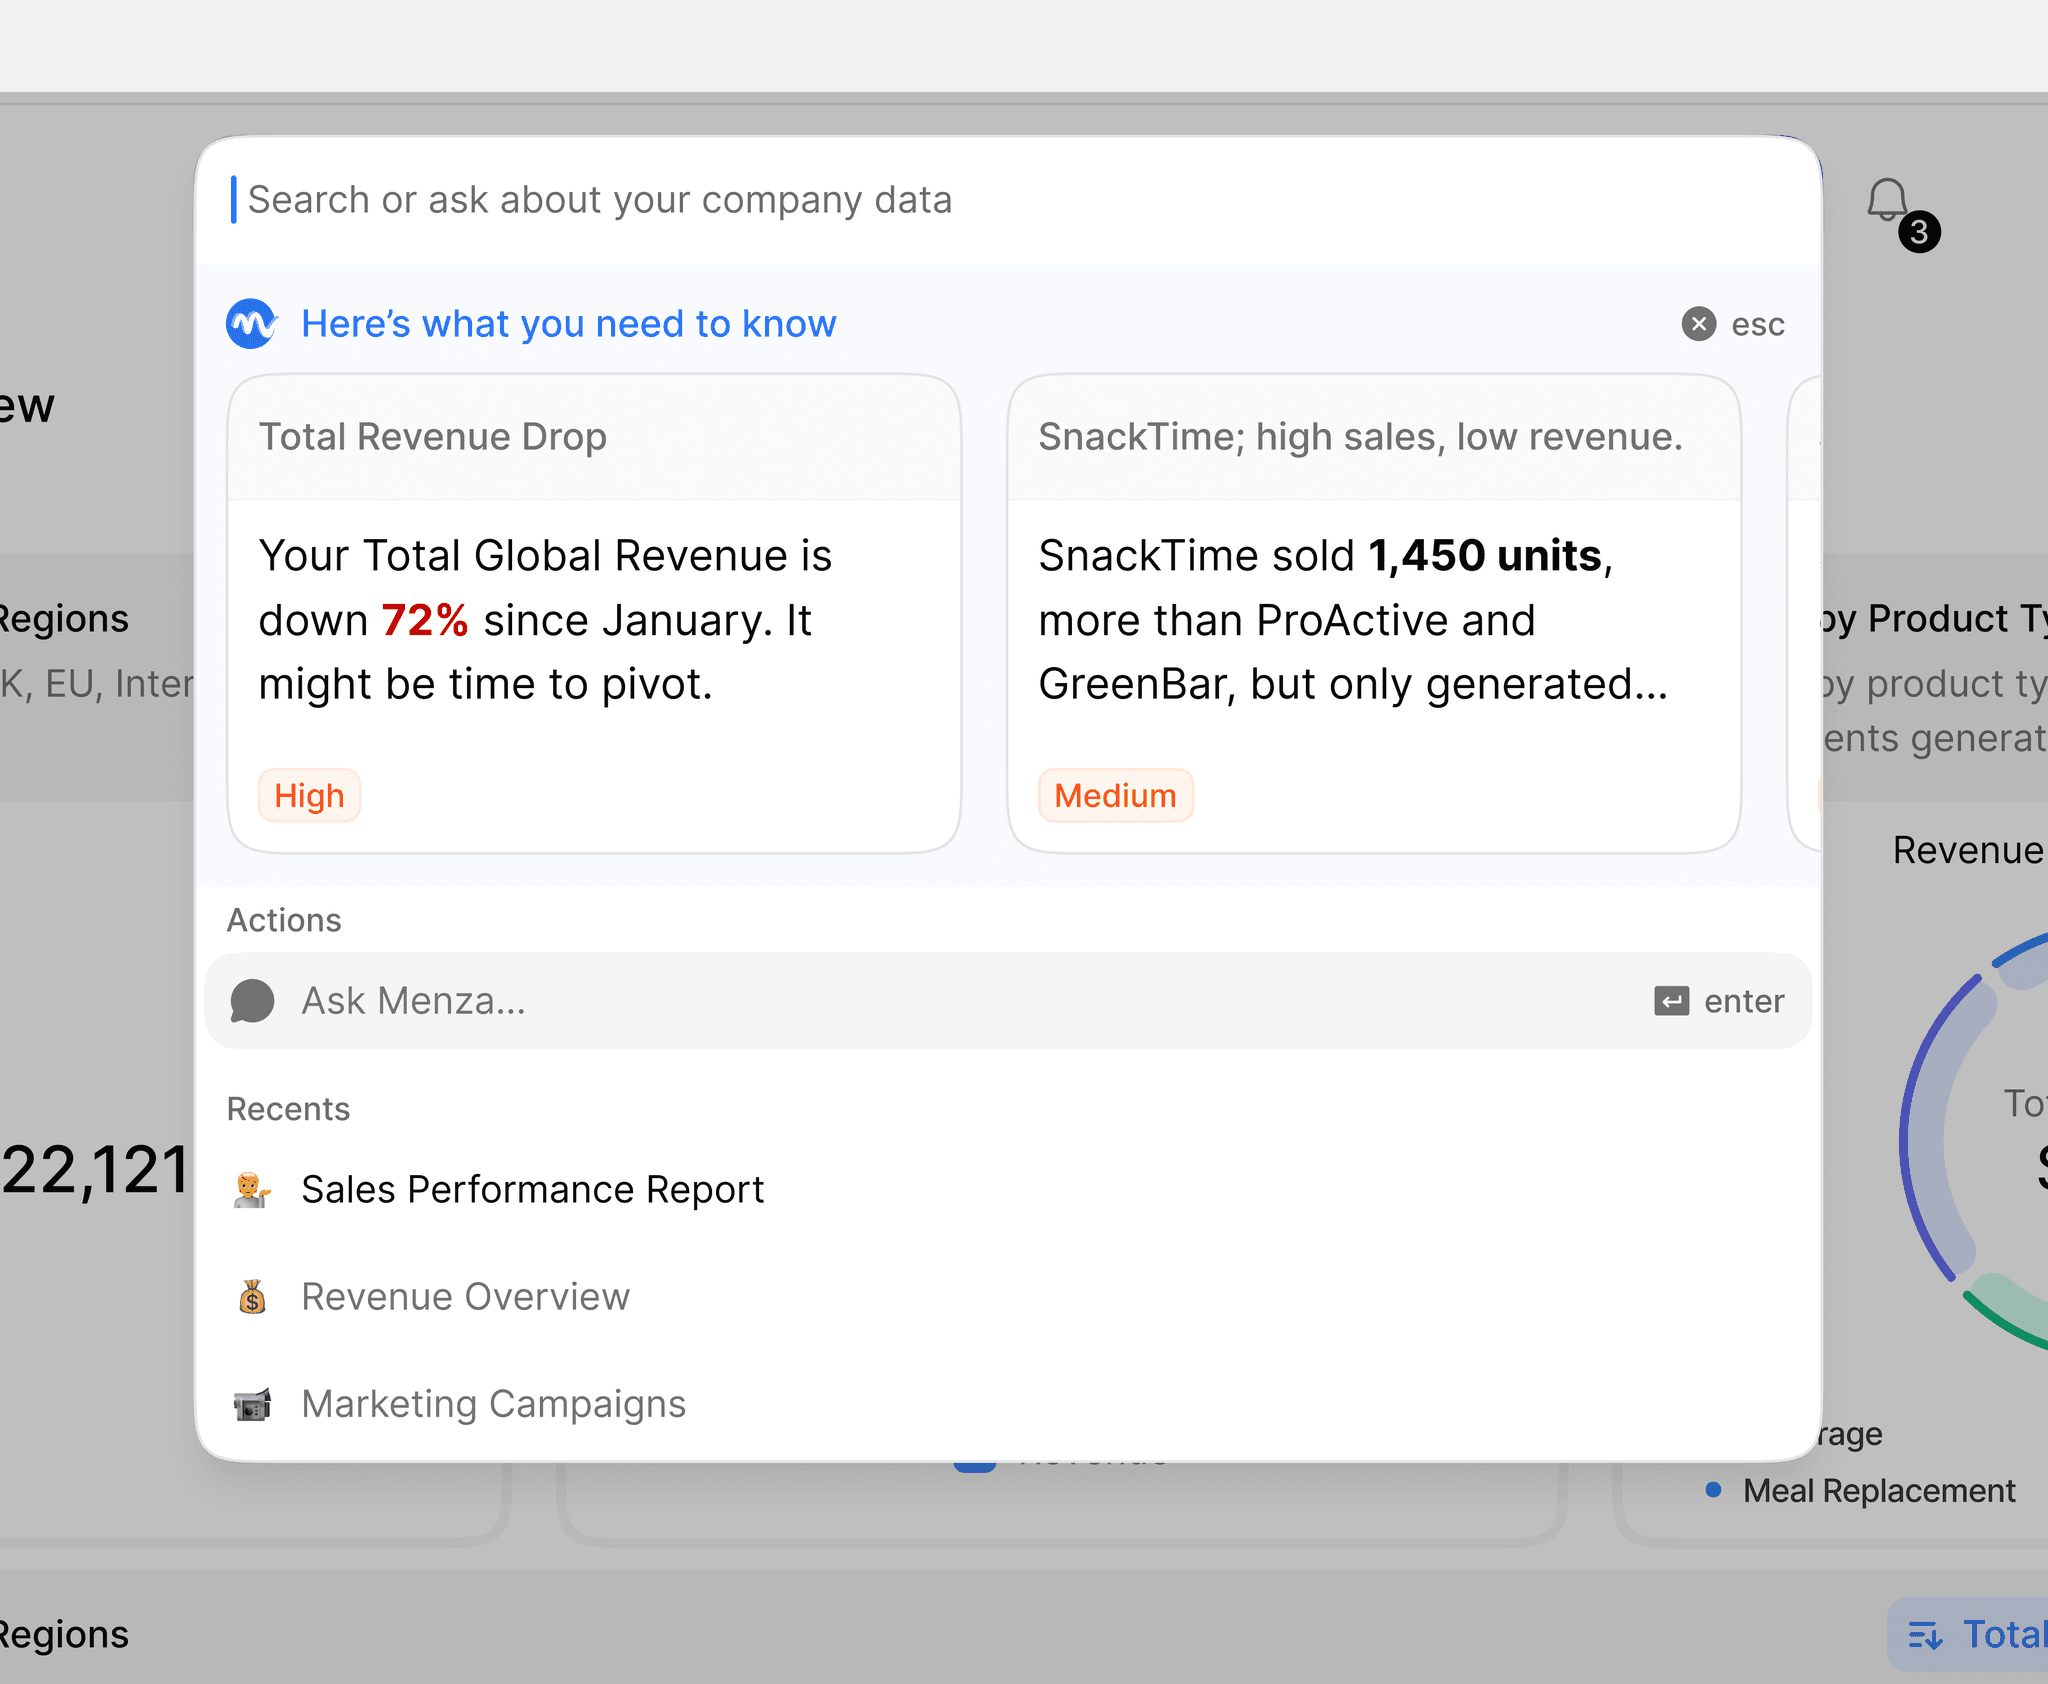Click the Meal Replacement legend dot

(1713, 1490)
